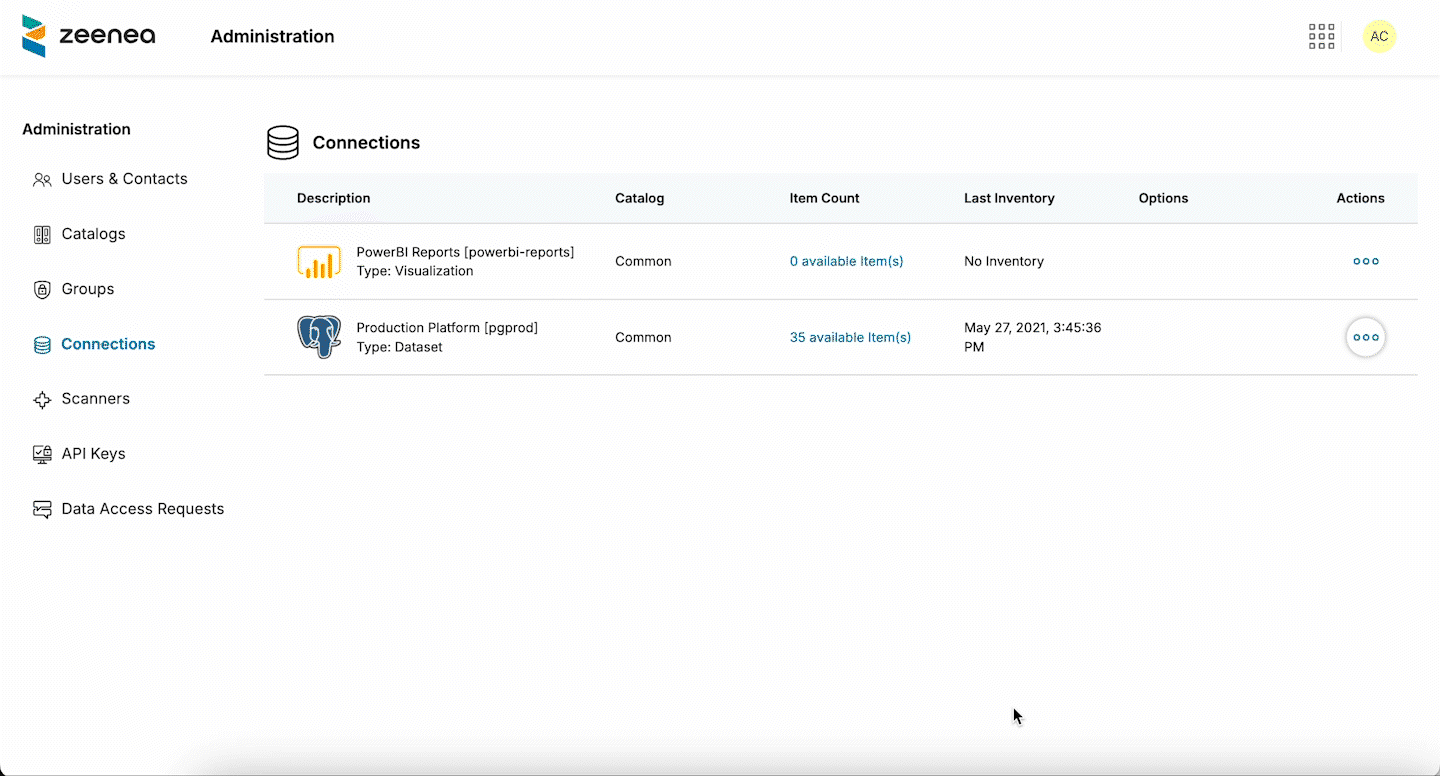The height and width of the screenshot is (776, 1440).
Task: Click the PowerBI Reports visualization icon
Action: 319,261
